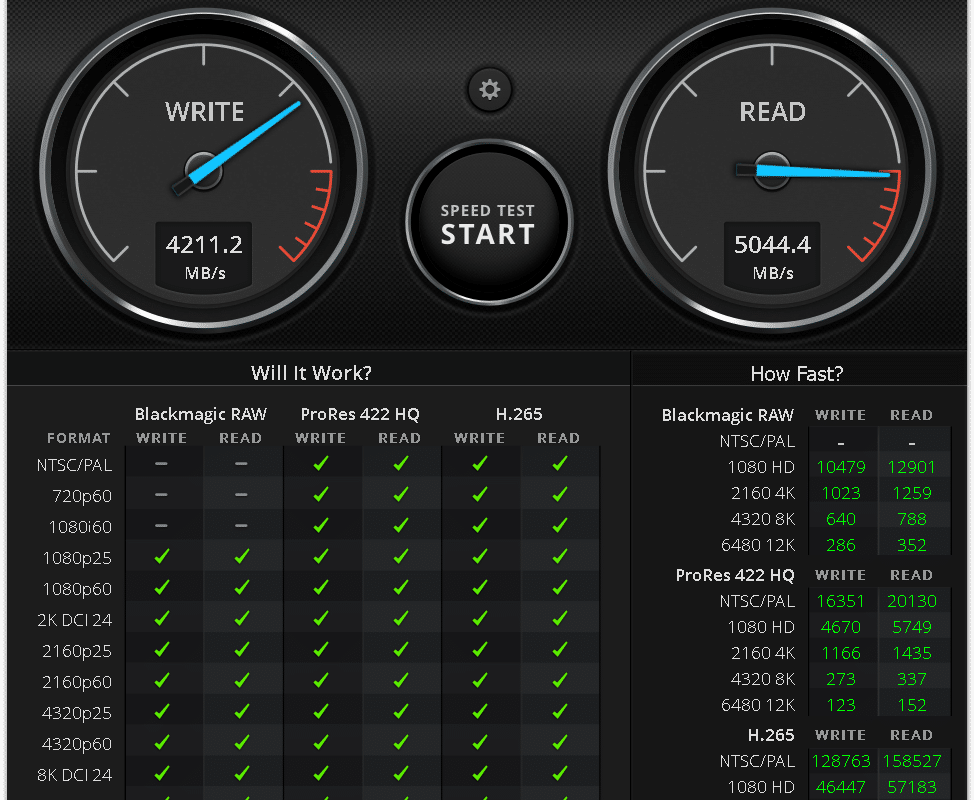Image resolution: width=974 pixels, height=800 pixels.
Task: Open settings with the gear icon
Action: click(x=489, y=89)
